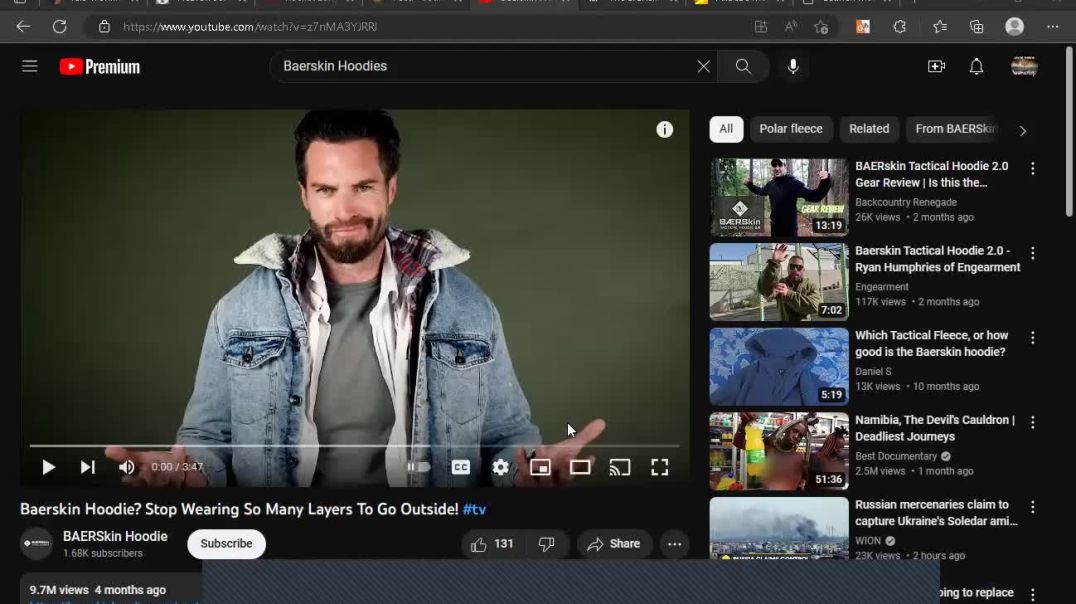Switch to miniplayer
Screen dimensions: 1076x604
[540, 467]
